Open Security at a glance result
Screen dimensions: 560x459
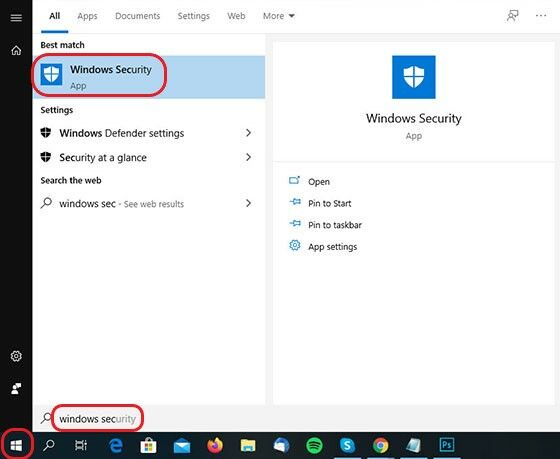click(x=149, y=157)
